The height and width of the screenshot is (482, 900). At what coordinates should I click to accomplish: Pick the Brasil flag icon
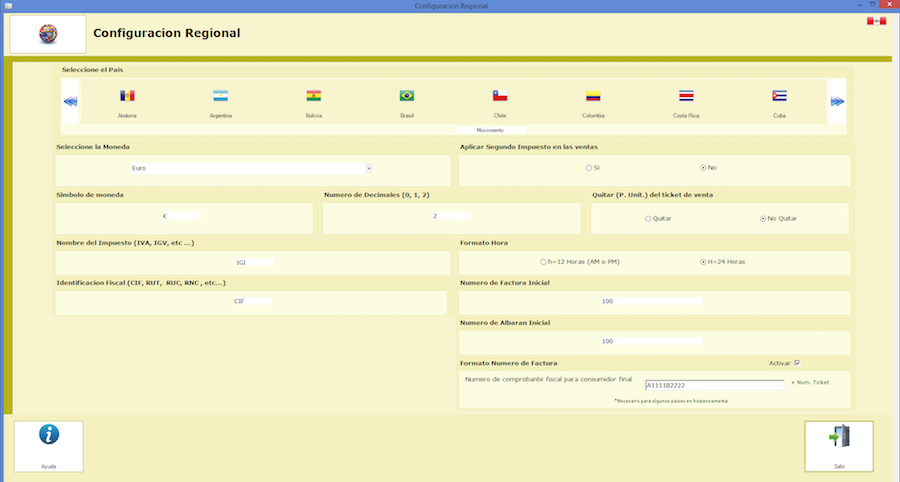click(407, 96)
